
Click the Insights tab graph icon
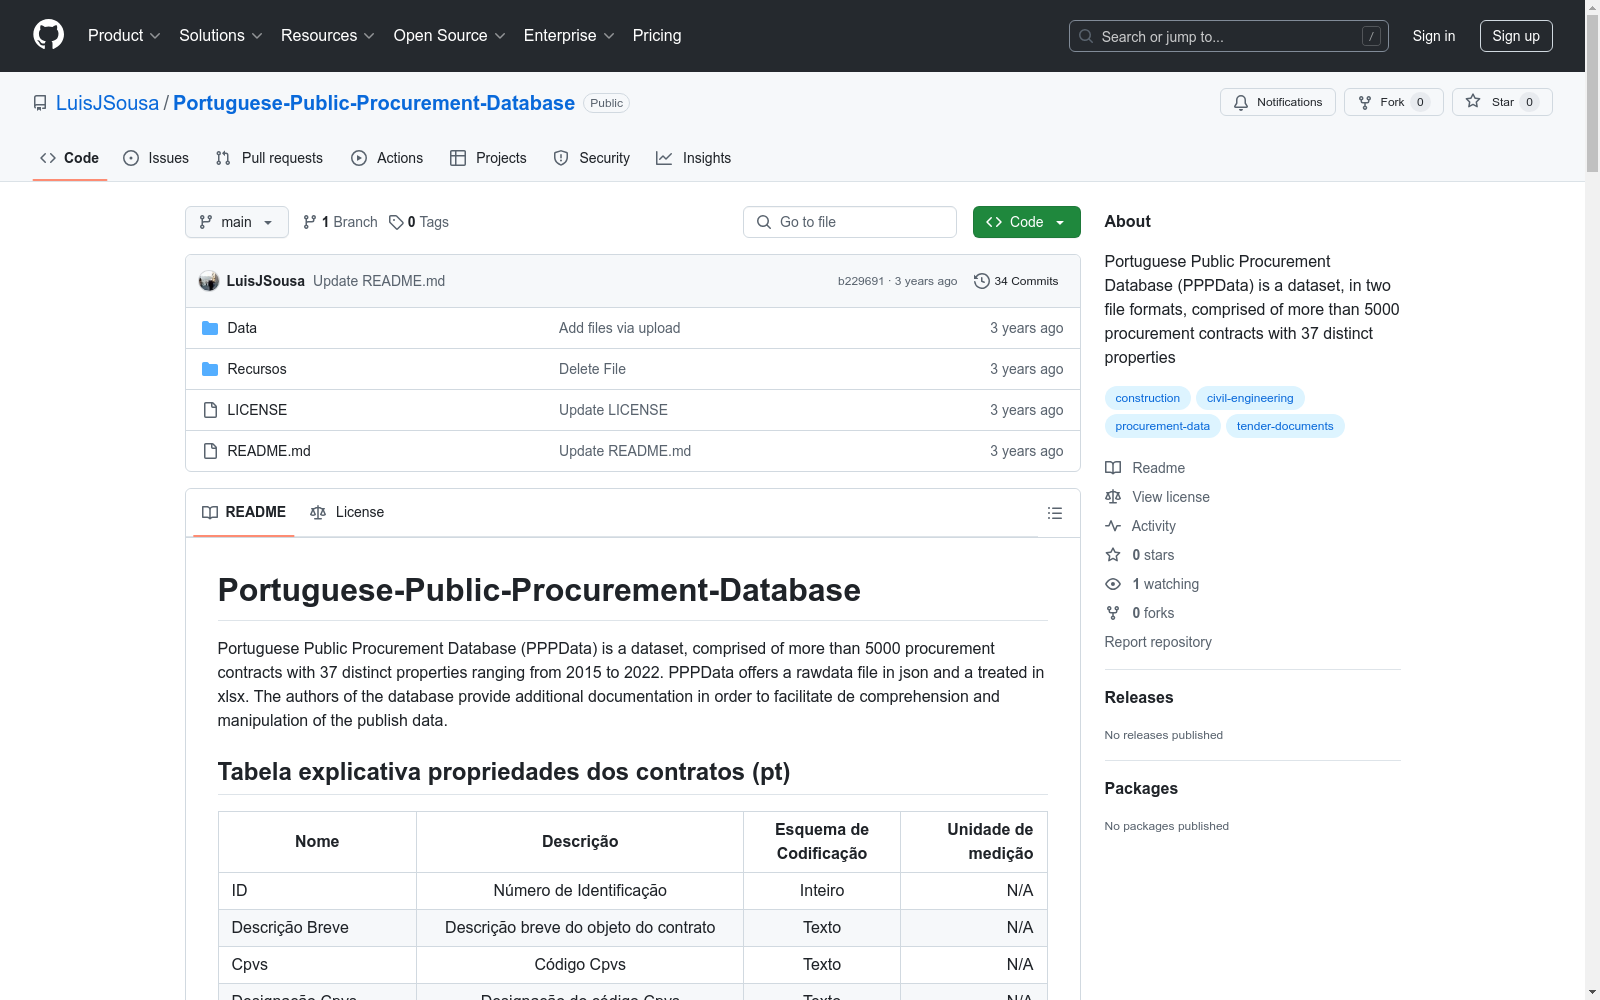664,158
